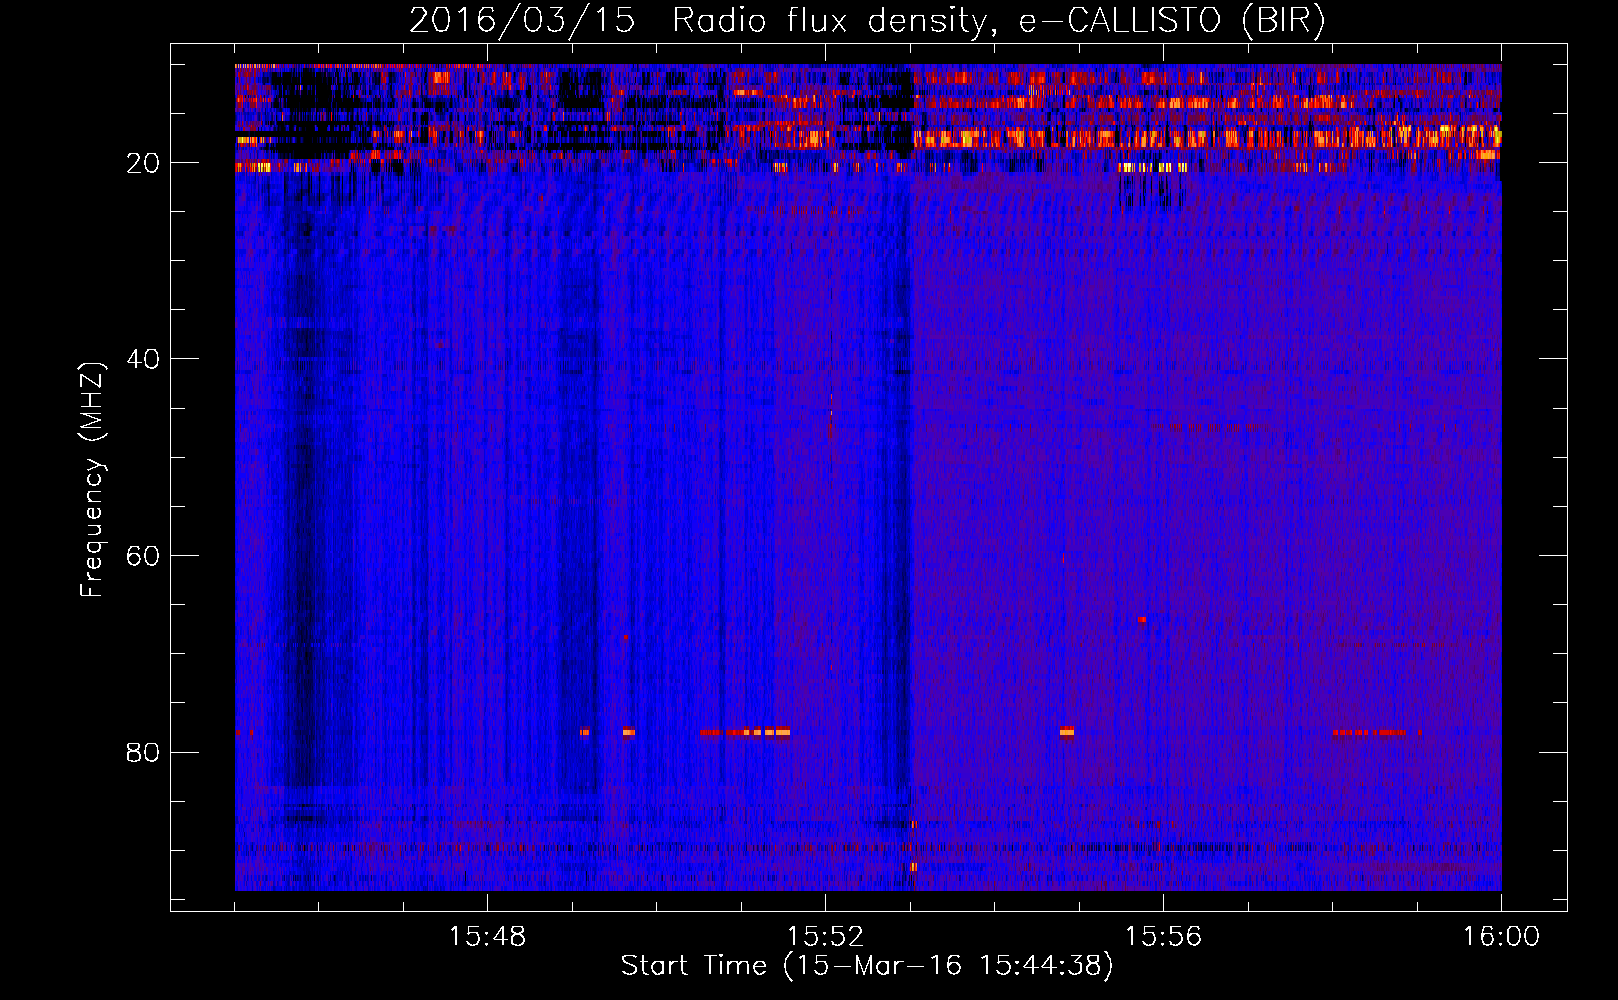Click the 'Start Time (15-Mar-16 15:44:38)' x-axis label
Screen dimensions: 1618x1000
point(867,966)
